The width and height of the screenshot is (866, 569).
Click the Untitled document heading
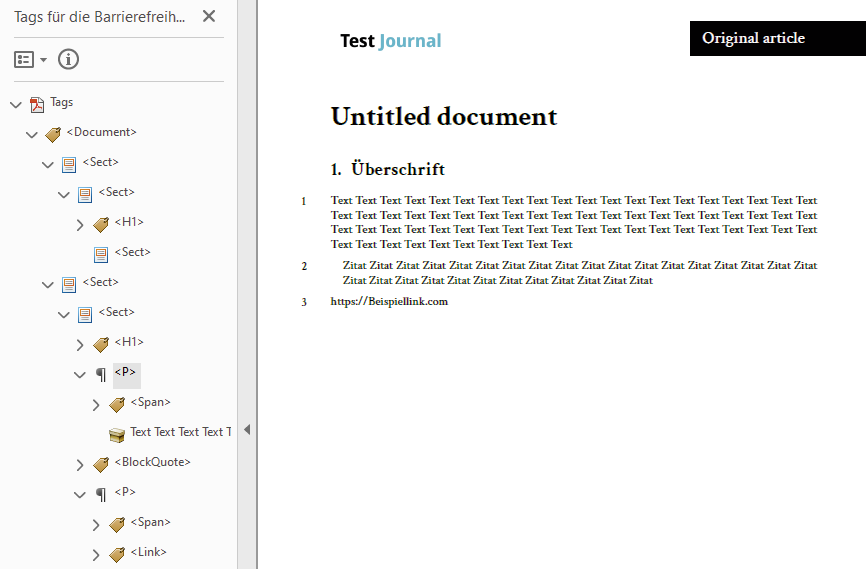pyautogui.click(x=443, y=116)
